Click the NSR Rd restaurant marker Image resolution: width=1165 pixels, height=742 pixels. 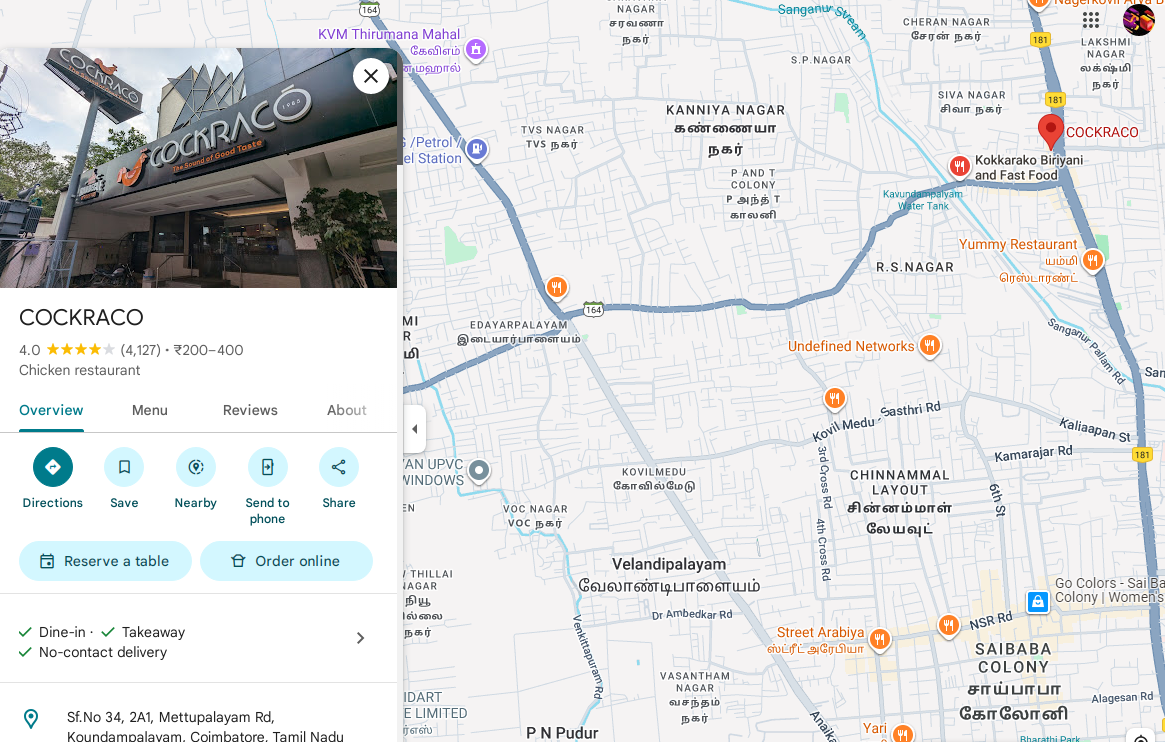tap(948, 625)
